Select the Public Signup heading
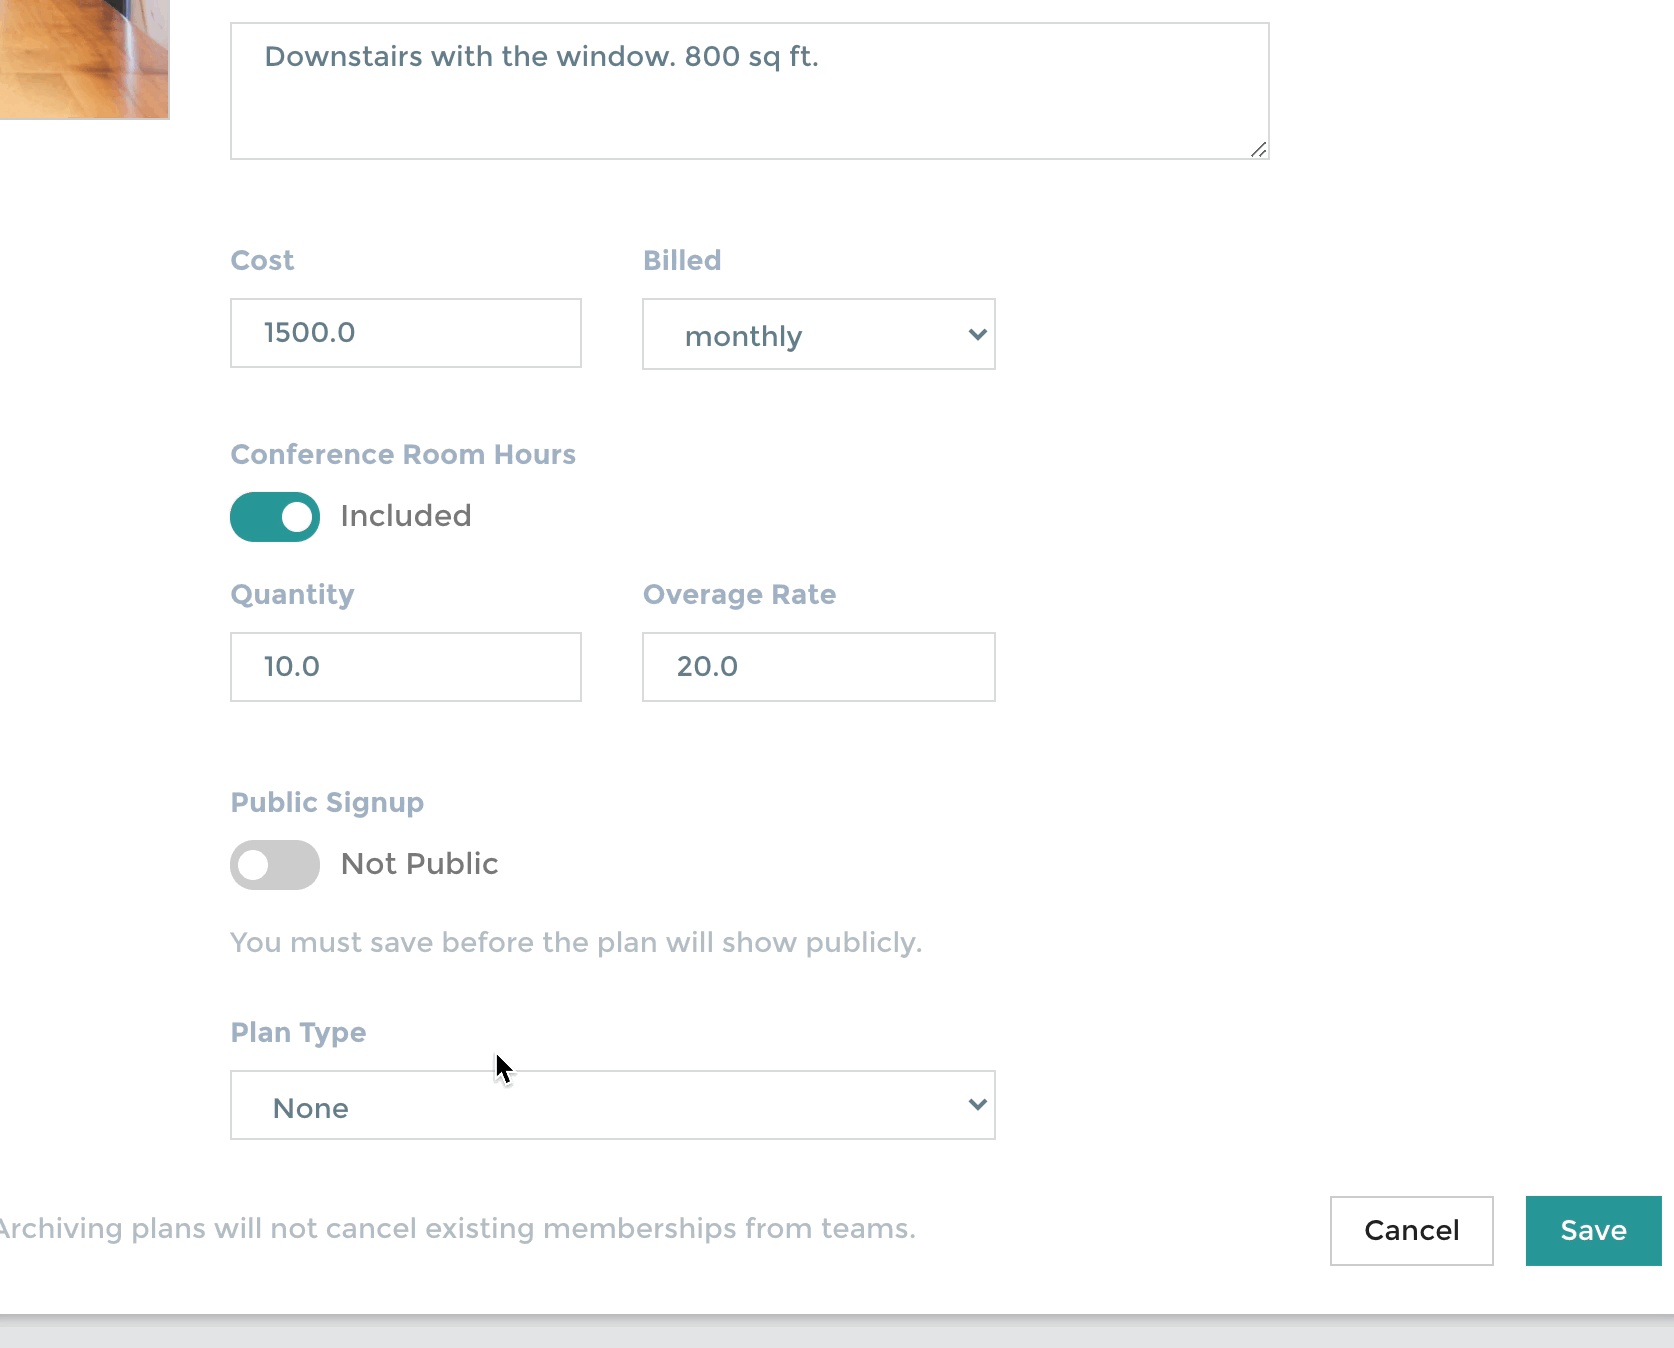 click(327, 802)
